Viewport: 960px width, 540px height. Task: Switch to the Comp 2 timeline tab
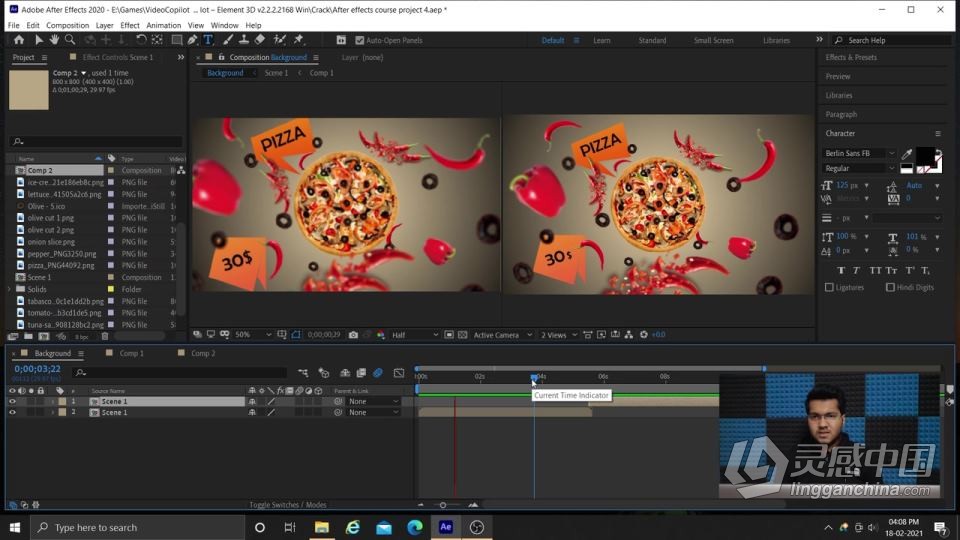[x=203, y=353]
